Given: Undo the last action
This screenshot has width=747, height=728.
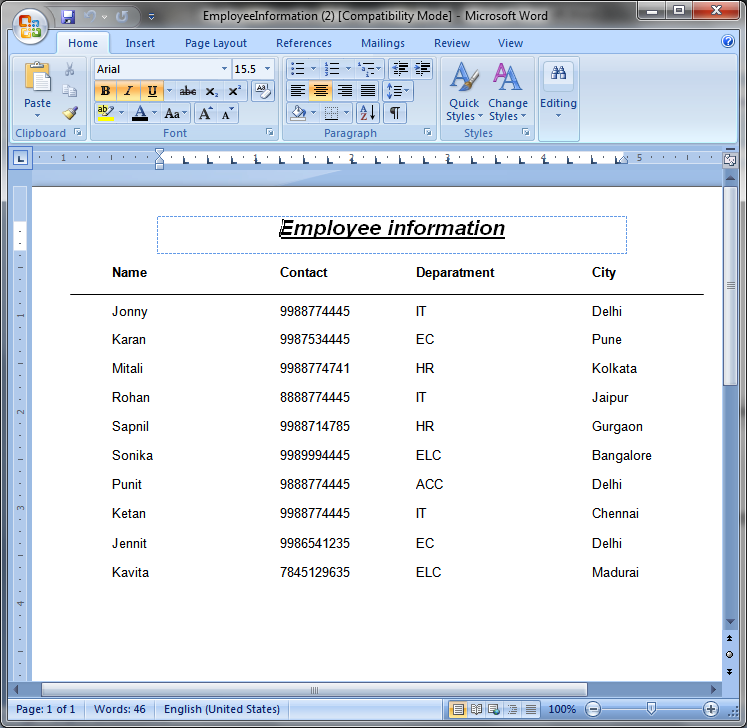Looking at the screenshot, I should [90, 17].
